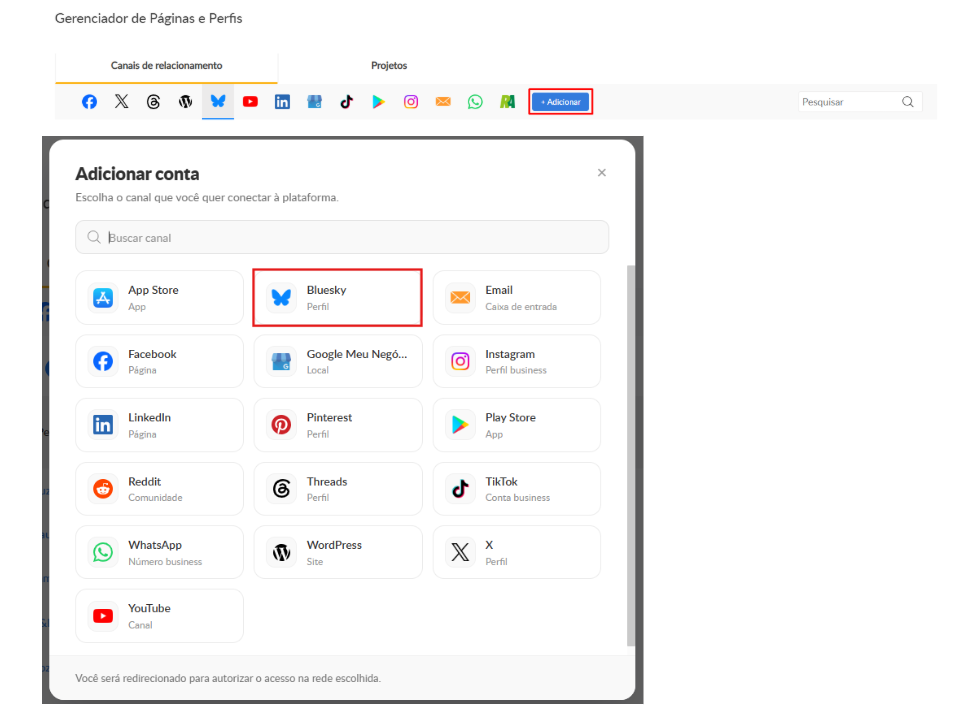Viewport: 976px width, 715px height.
Task: Click the search magnifier in Pesquisar box
Action: click(908, 102)
